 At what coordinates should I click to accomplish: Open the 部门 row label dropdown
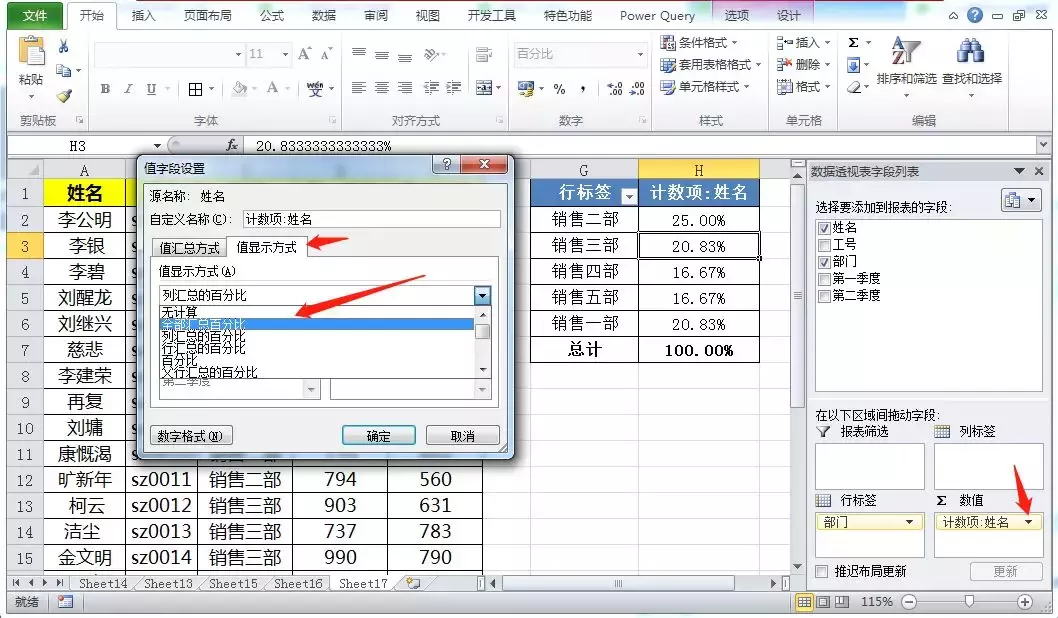[909, 522]
